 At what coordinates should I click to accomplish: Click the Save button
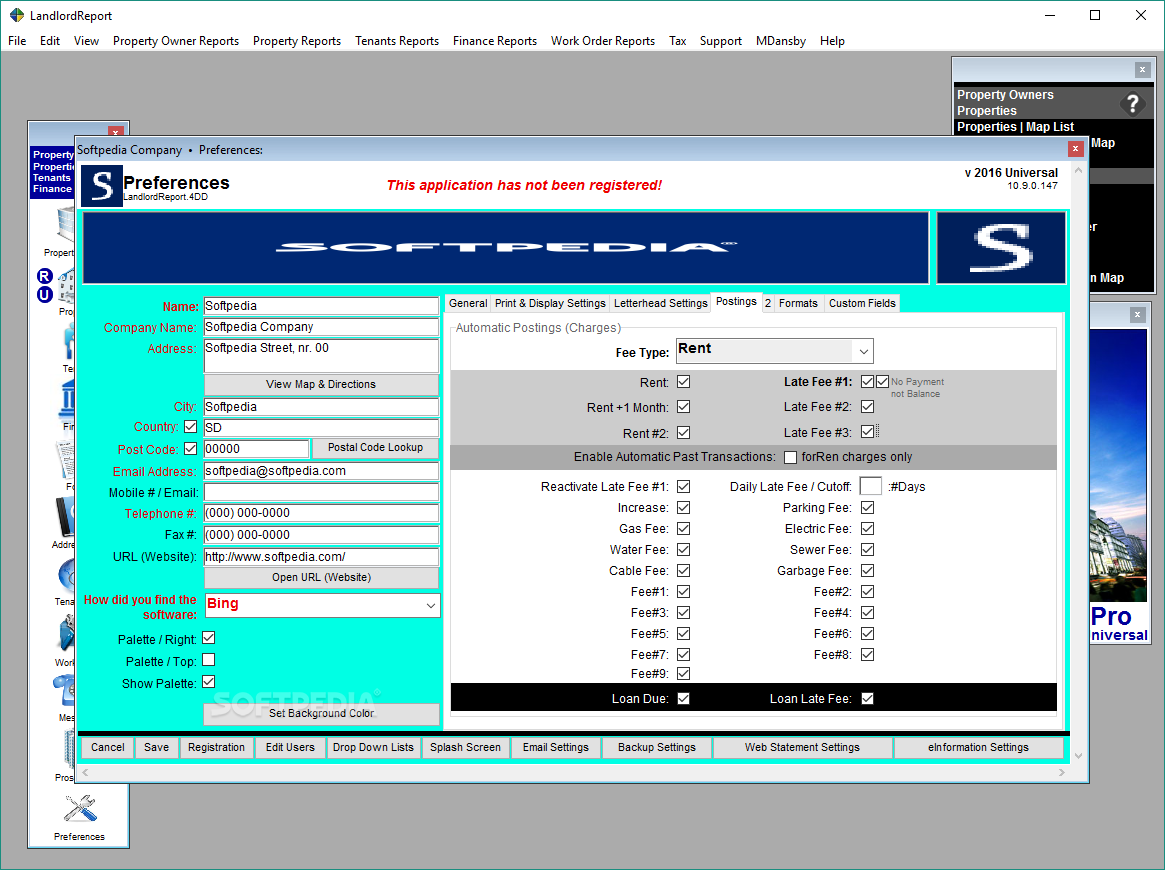(156, 747)
